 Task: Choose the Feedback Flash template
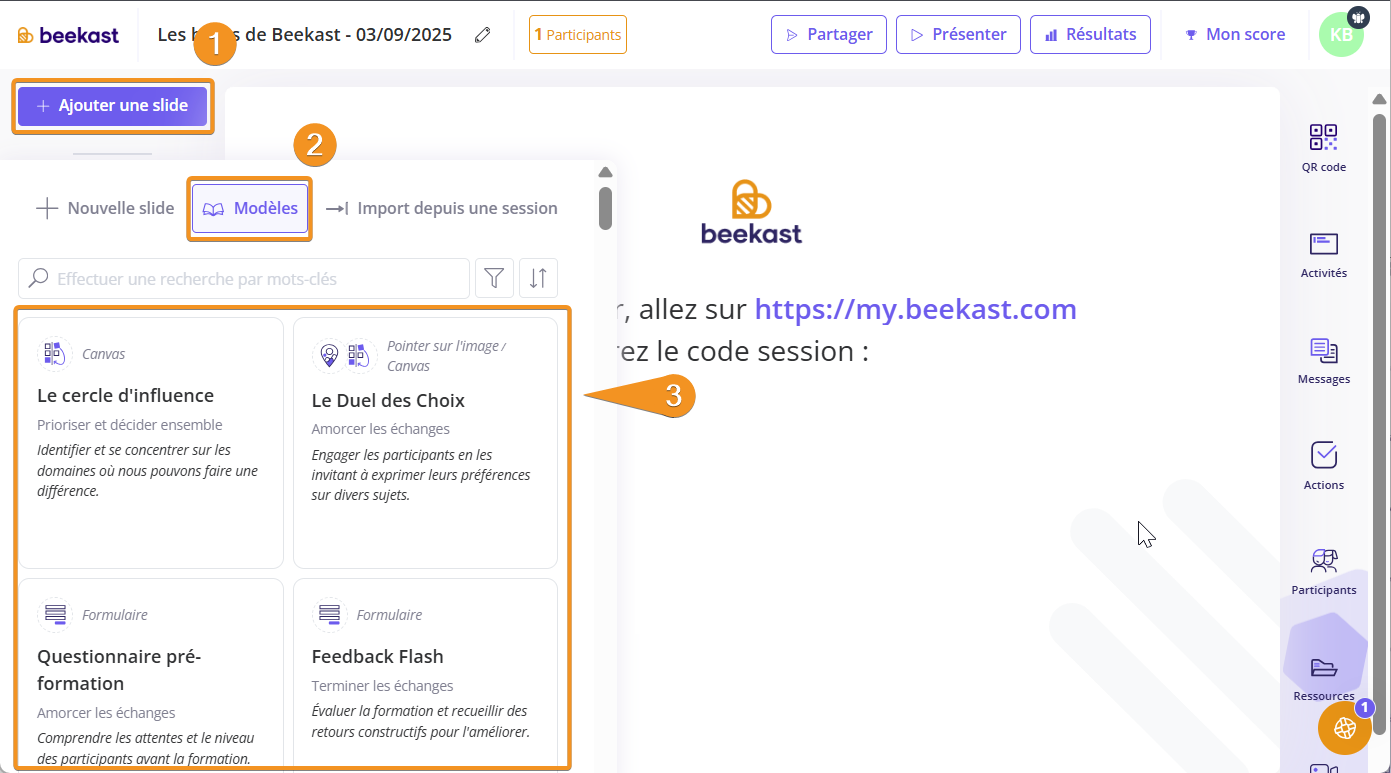point(425,672)
